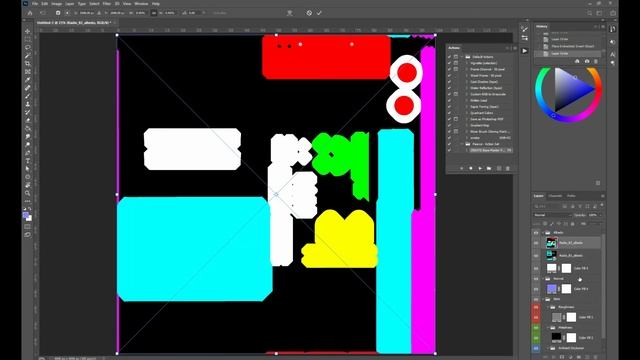Create new set in the Actions panel
The image size is (640, 360).
pyautogui.click(x=489, y=168)
